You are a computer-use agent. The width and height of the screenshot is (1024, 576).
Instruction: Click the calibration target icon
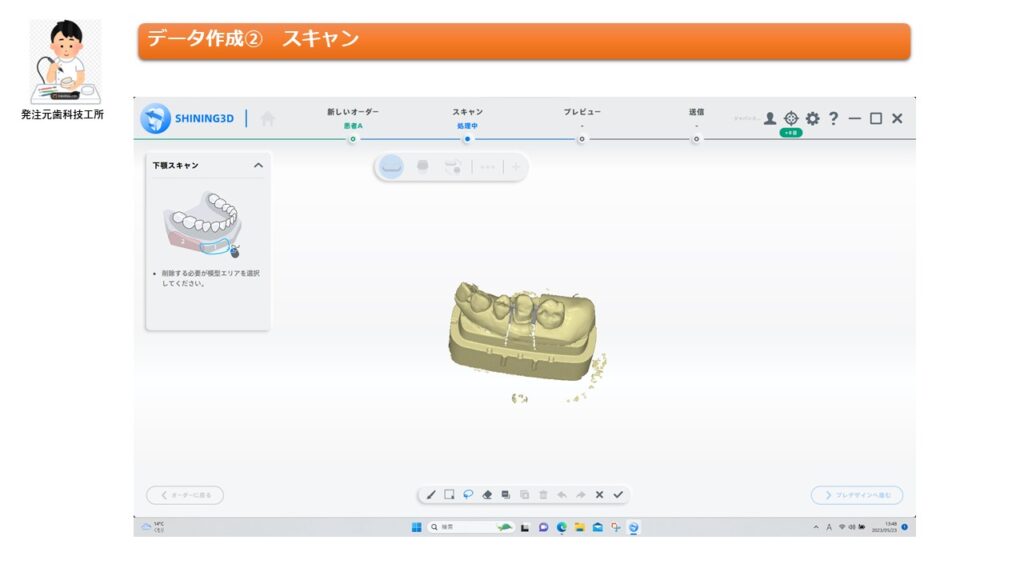click(791, 118)
